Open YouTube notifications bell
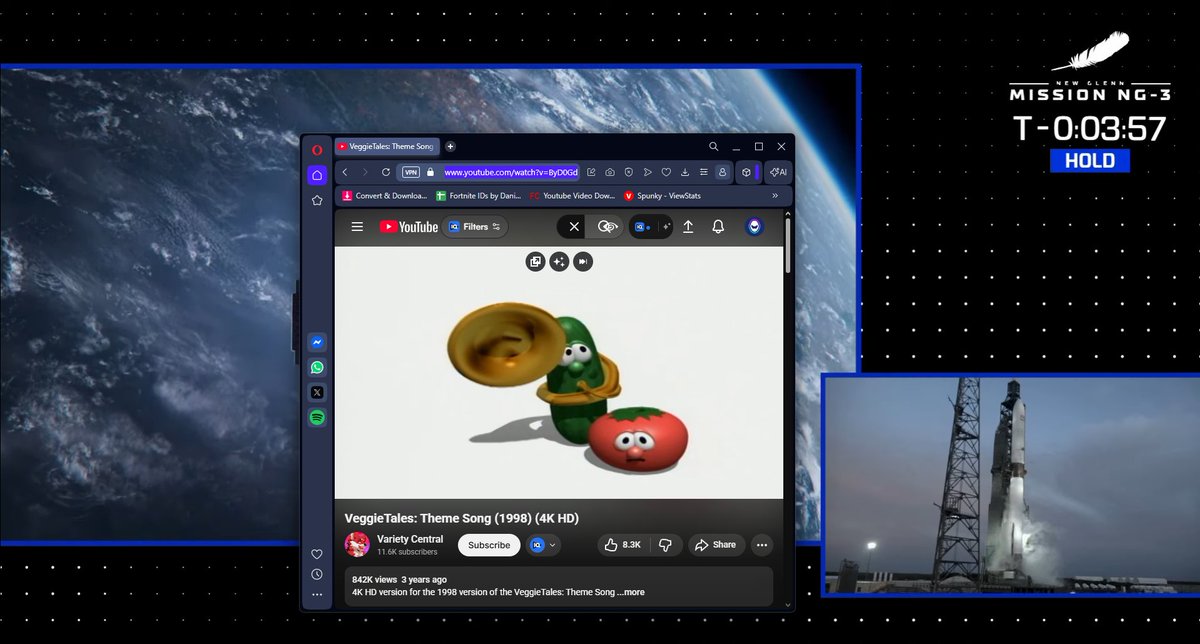This screenshot has height=644, width=1200. point(718,227)
